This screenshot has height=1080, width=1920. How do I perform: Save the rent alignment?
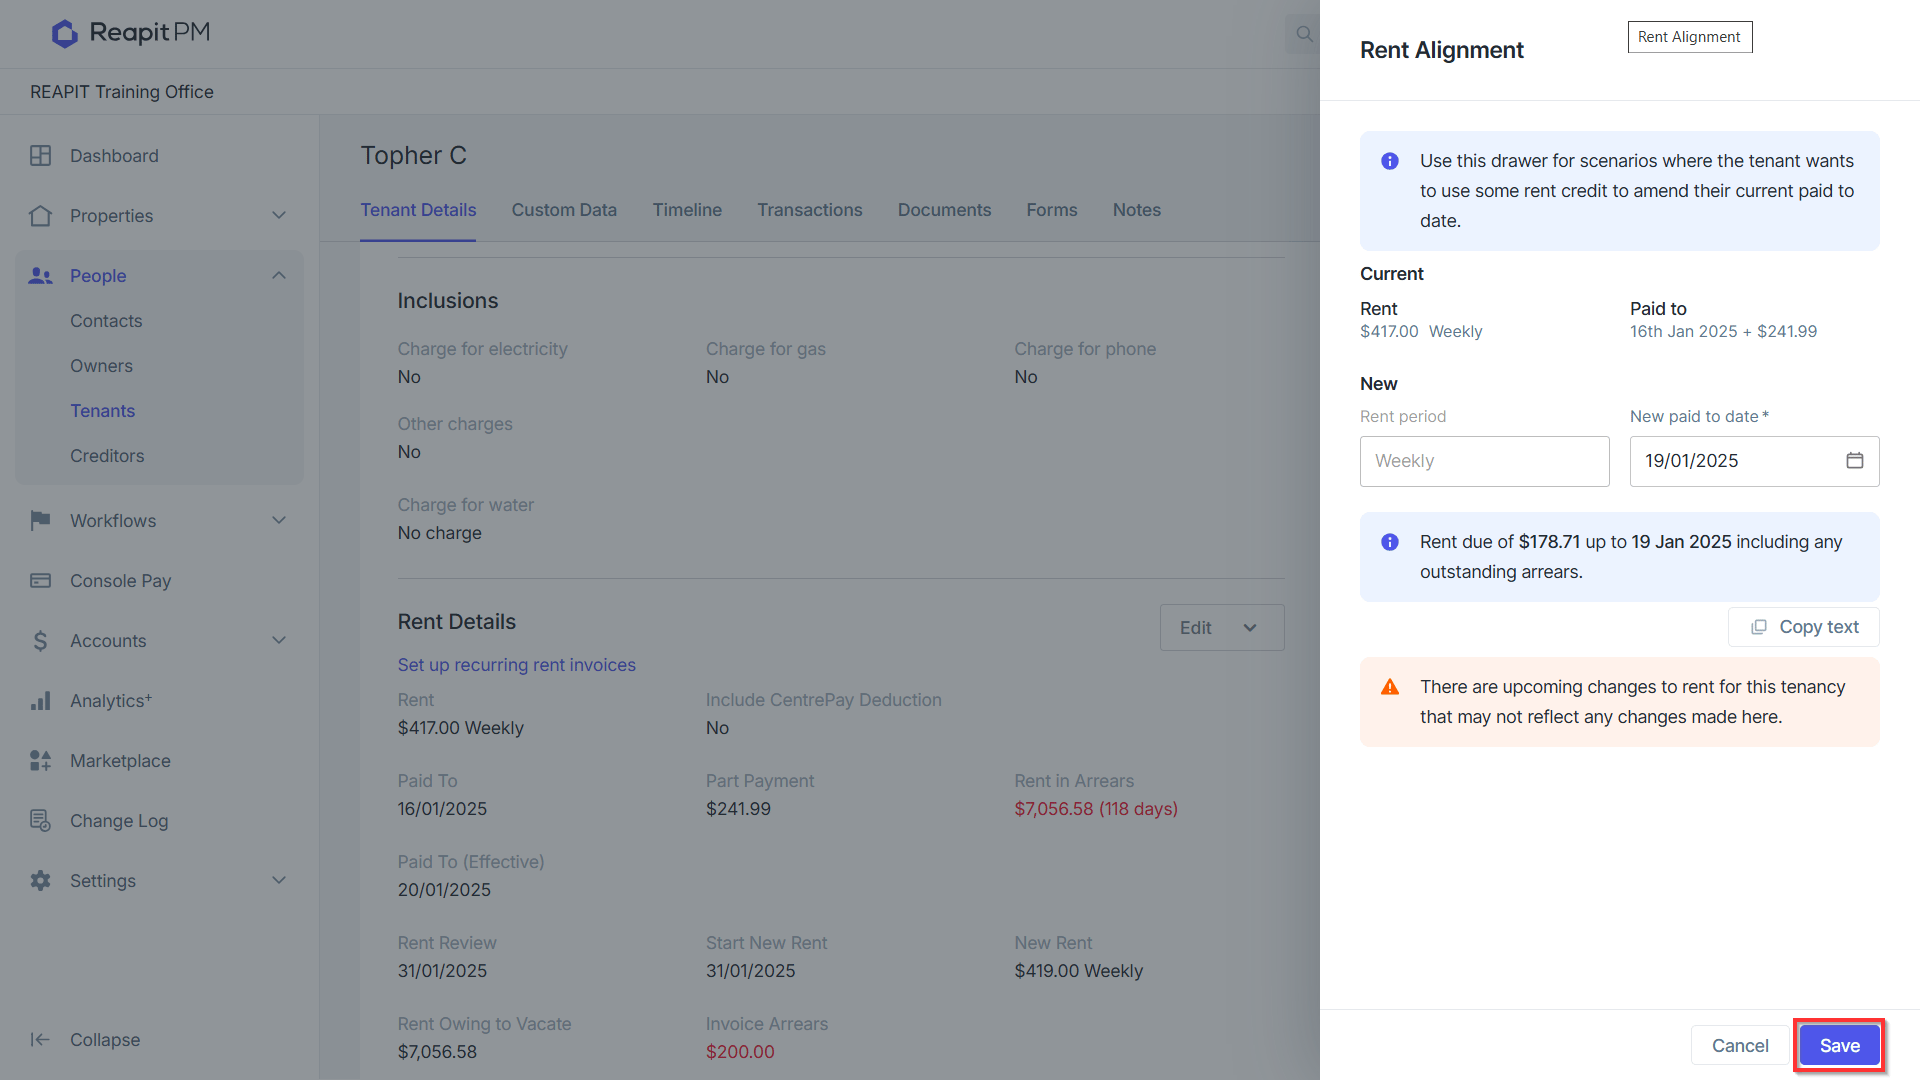click(1839, 1046)
